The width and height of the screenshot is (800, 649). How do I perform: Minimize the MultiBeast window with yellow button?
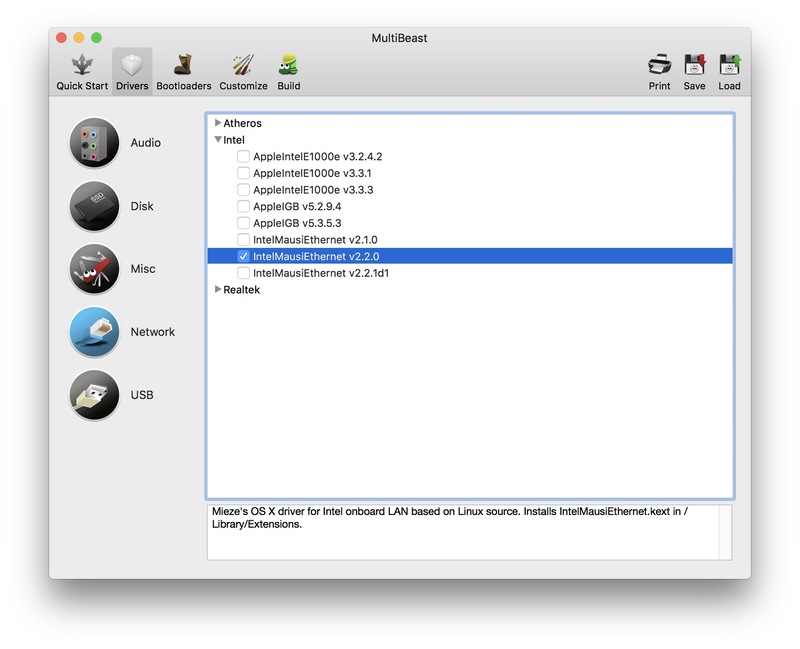(79, 38)
